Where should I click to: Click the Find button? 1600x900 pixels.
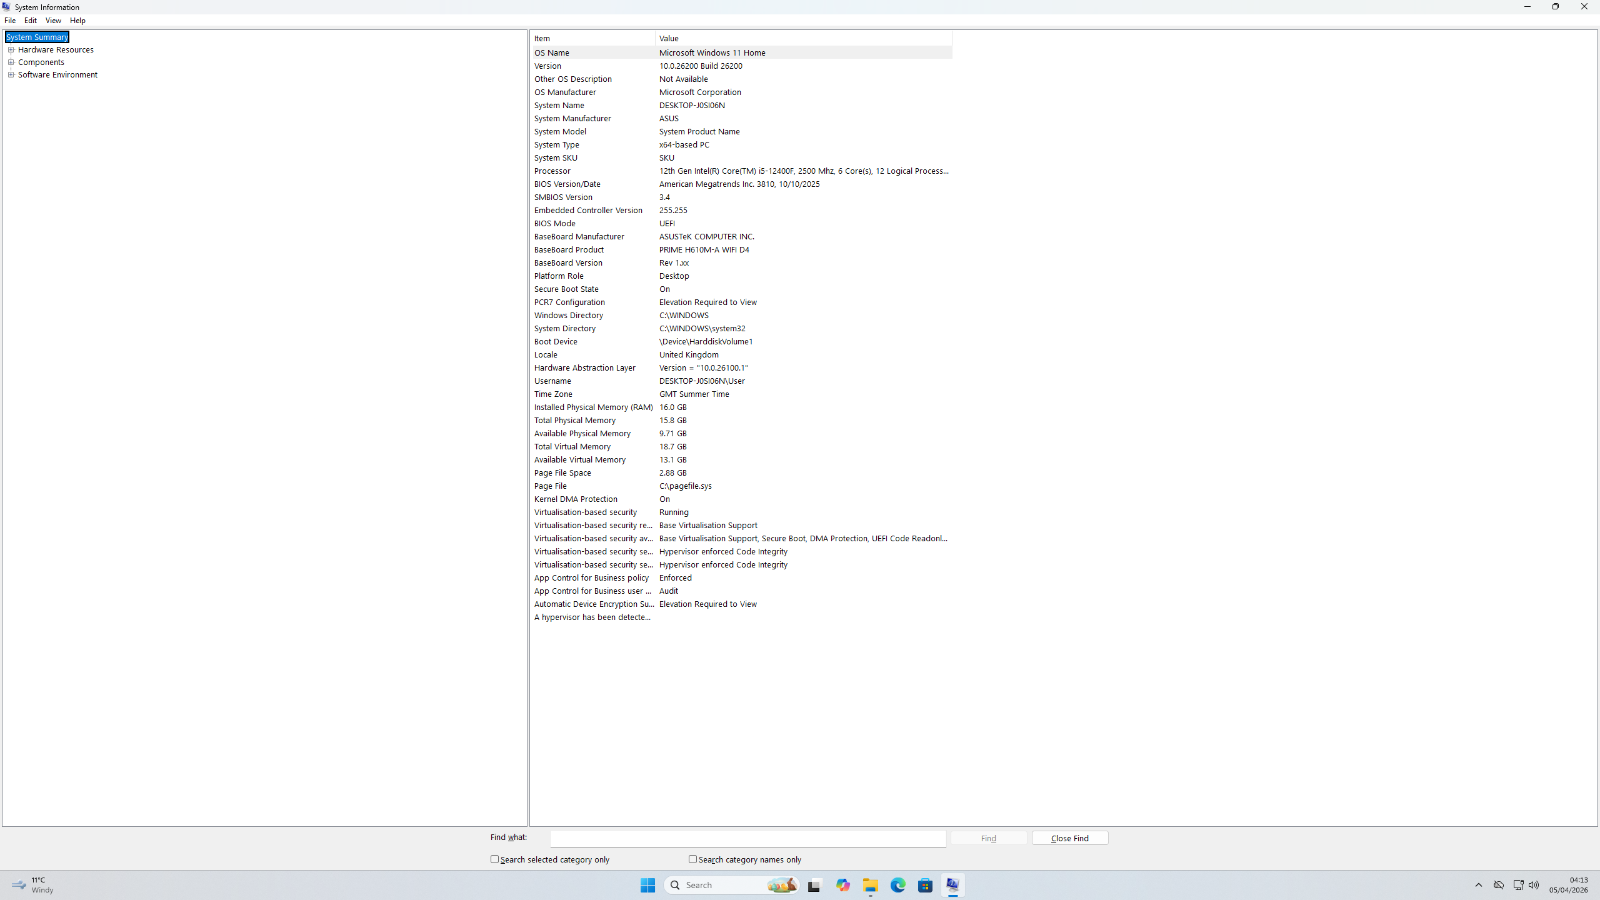989,838
